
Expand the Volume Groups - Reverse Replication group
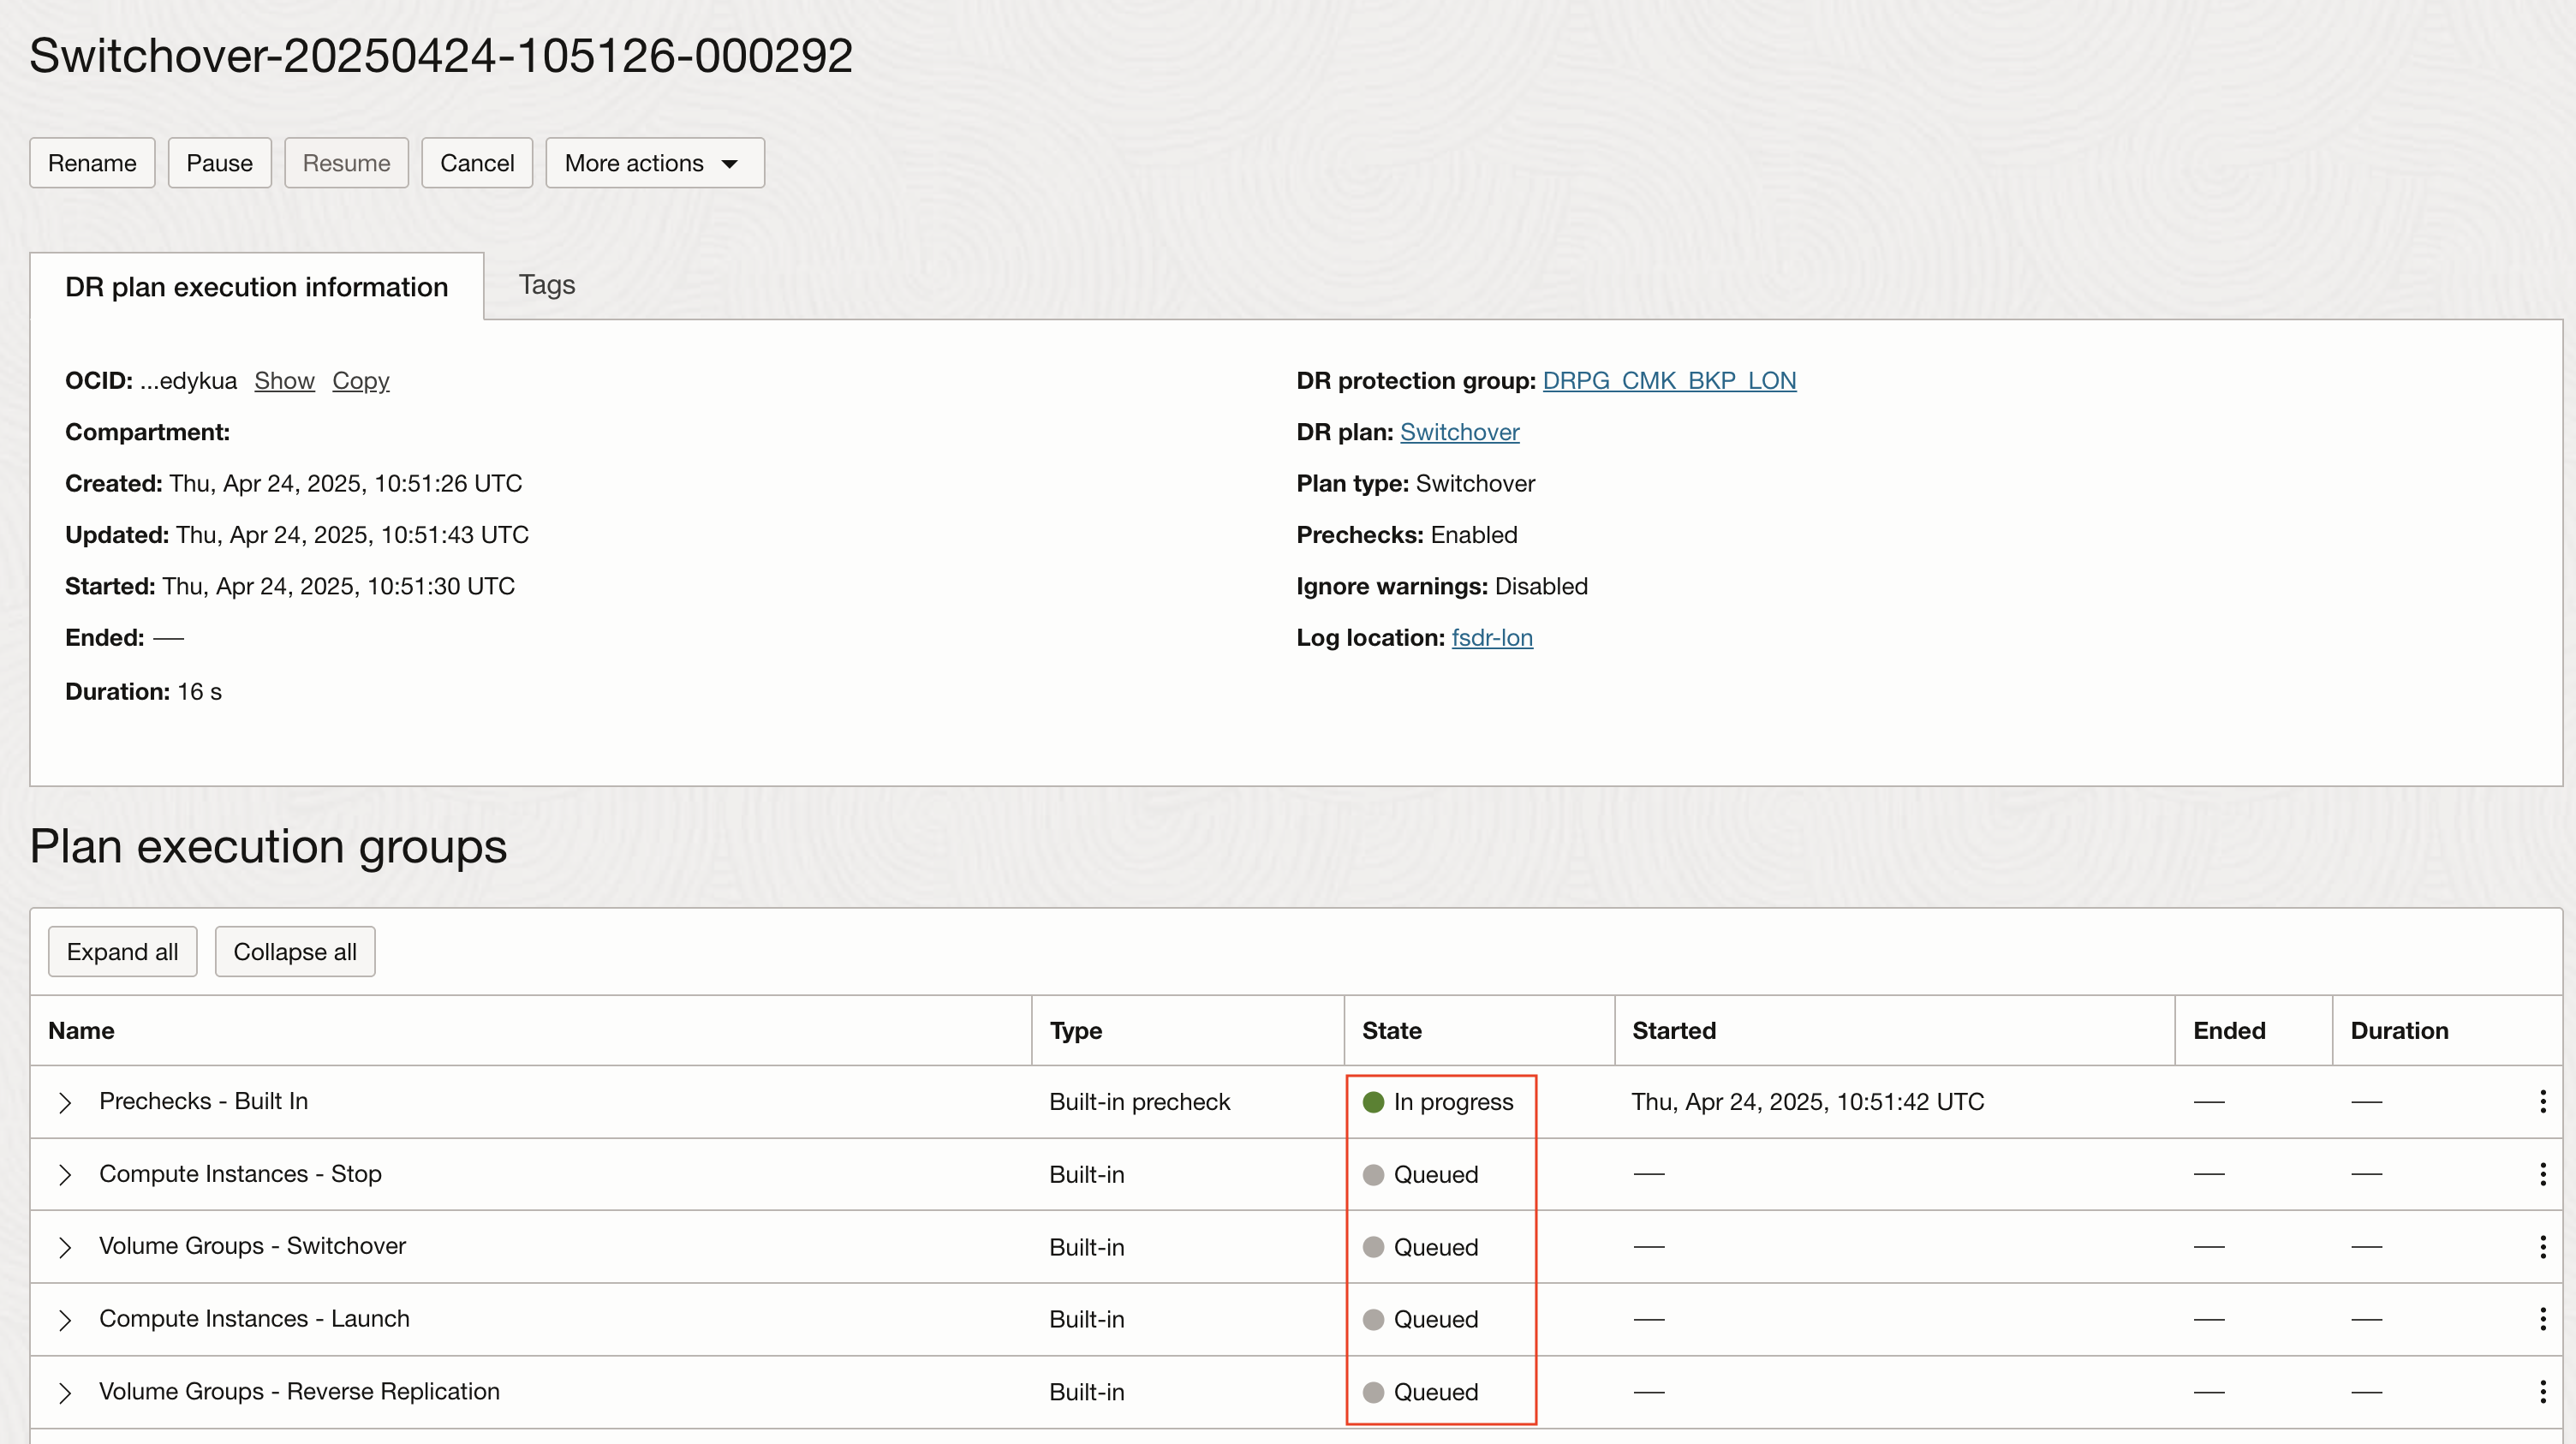66,1391
